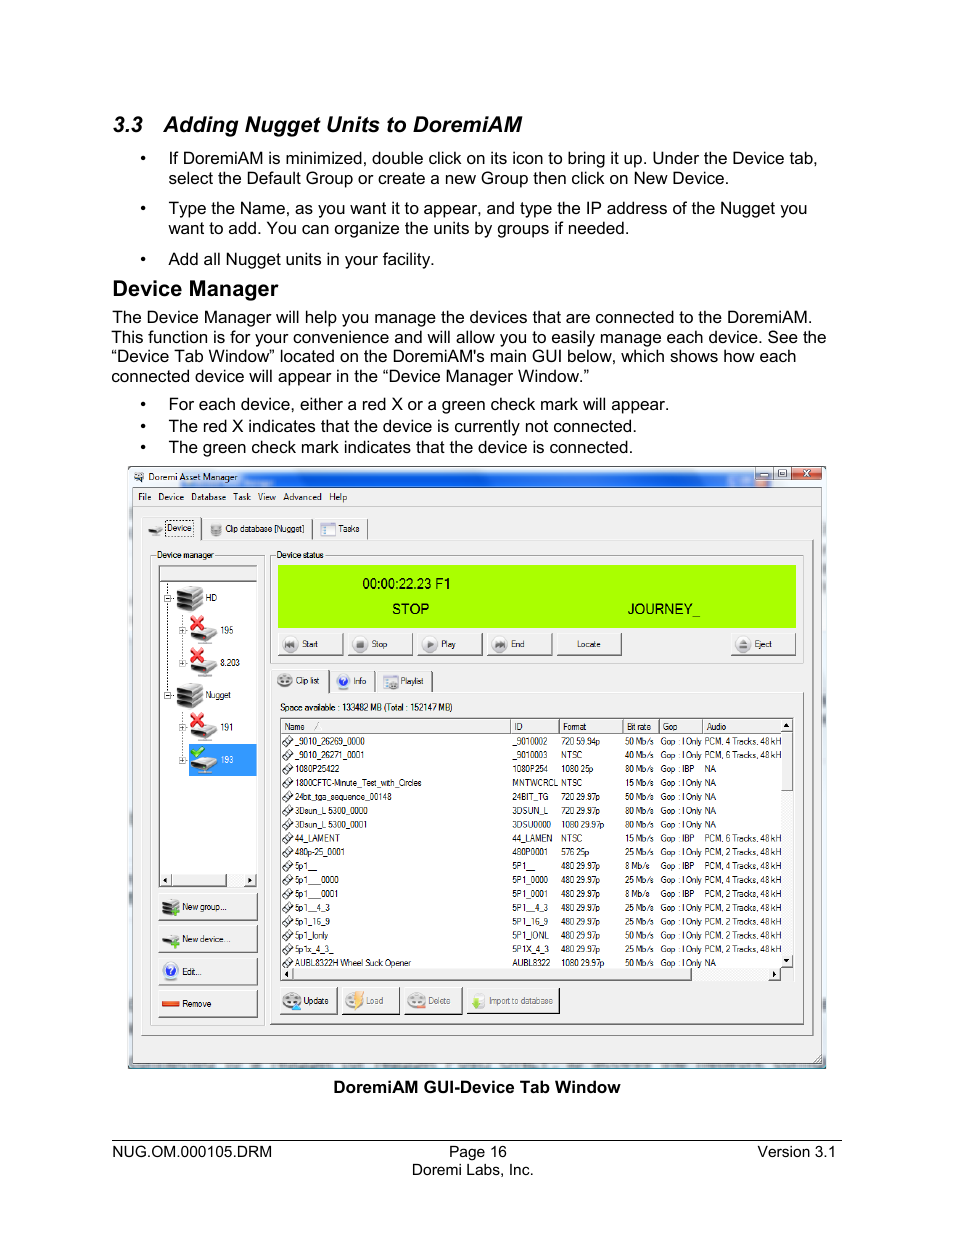Image resolution: width=954 pixels, height=1235 pixels.
Task: Click the Eject button
Action: click(763, 644)
